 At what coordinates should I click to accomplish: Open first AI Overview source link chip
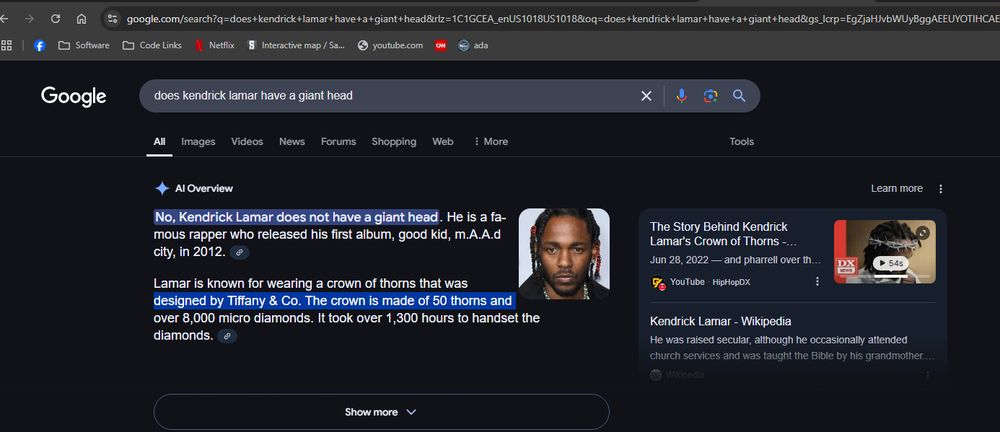pos(239,252)
